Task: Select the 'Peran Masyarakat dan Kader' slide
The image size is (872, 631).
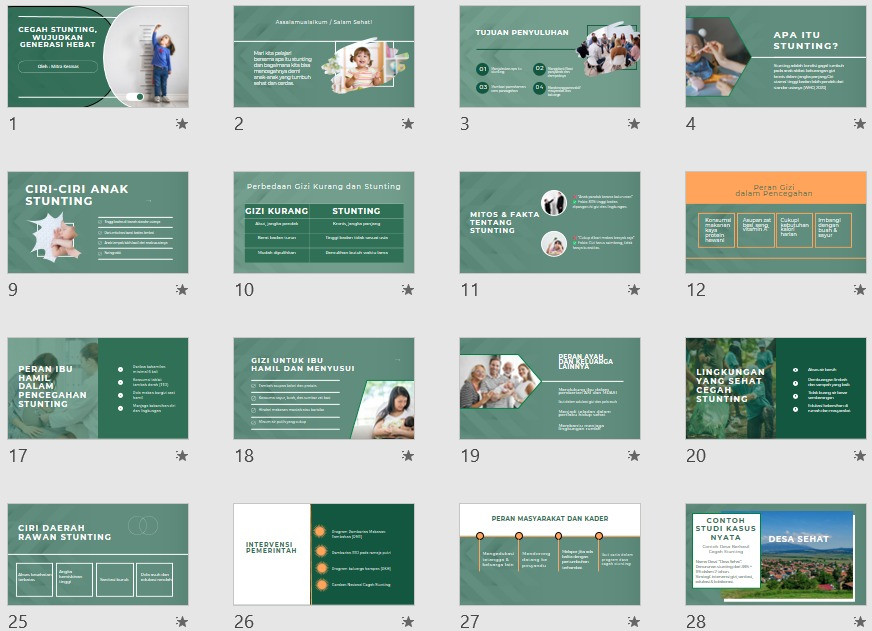Action: 550,554
